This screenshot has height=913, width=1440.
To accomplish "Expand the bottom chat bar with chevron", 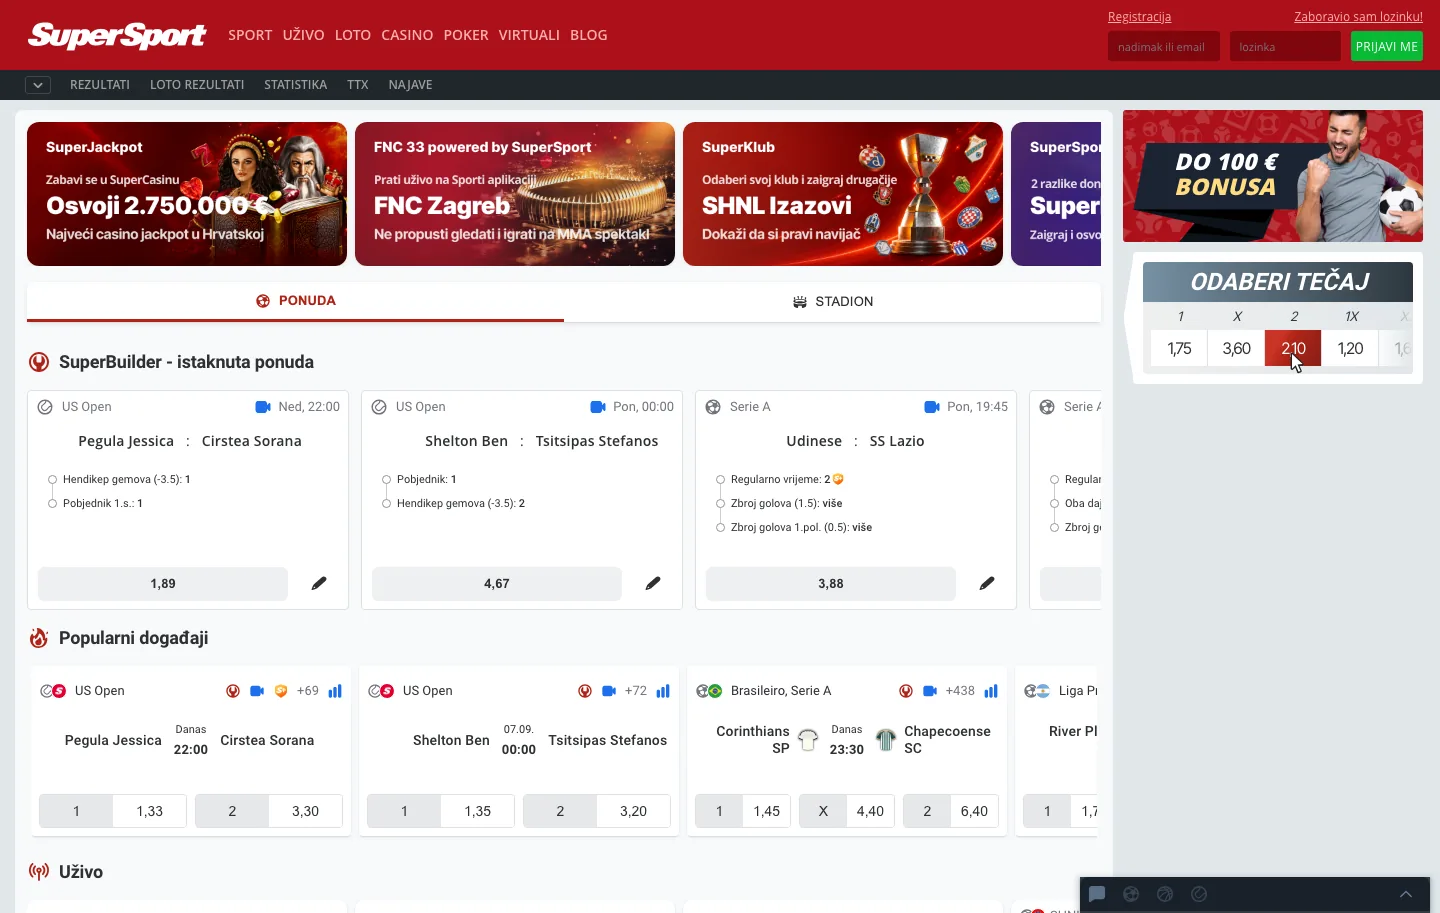I will click(x=1406, y=894).
